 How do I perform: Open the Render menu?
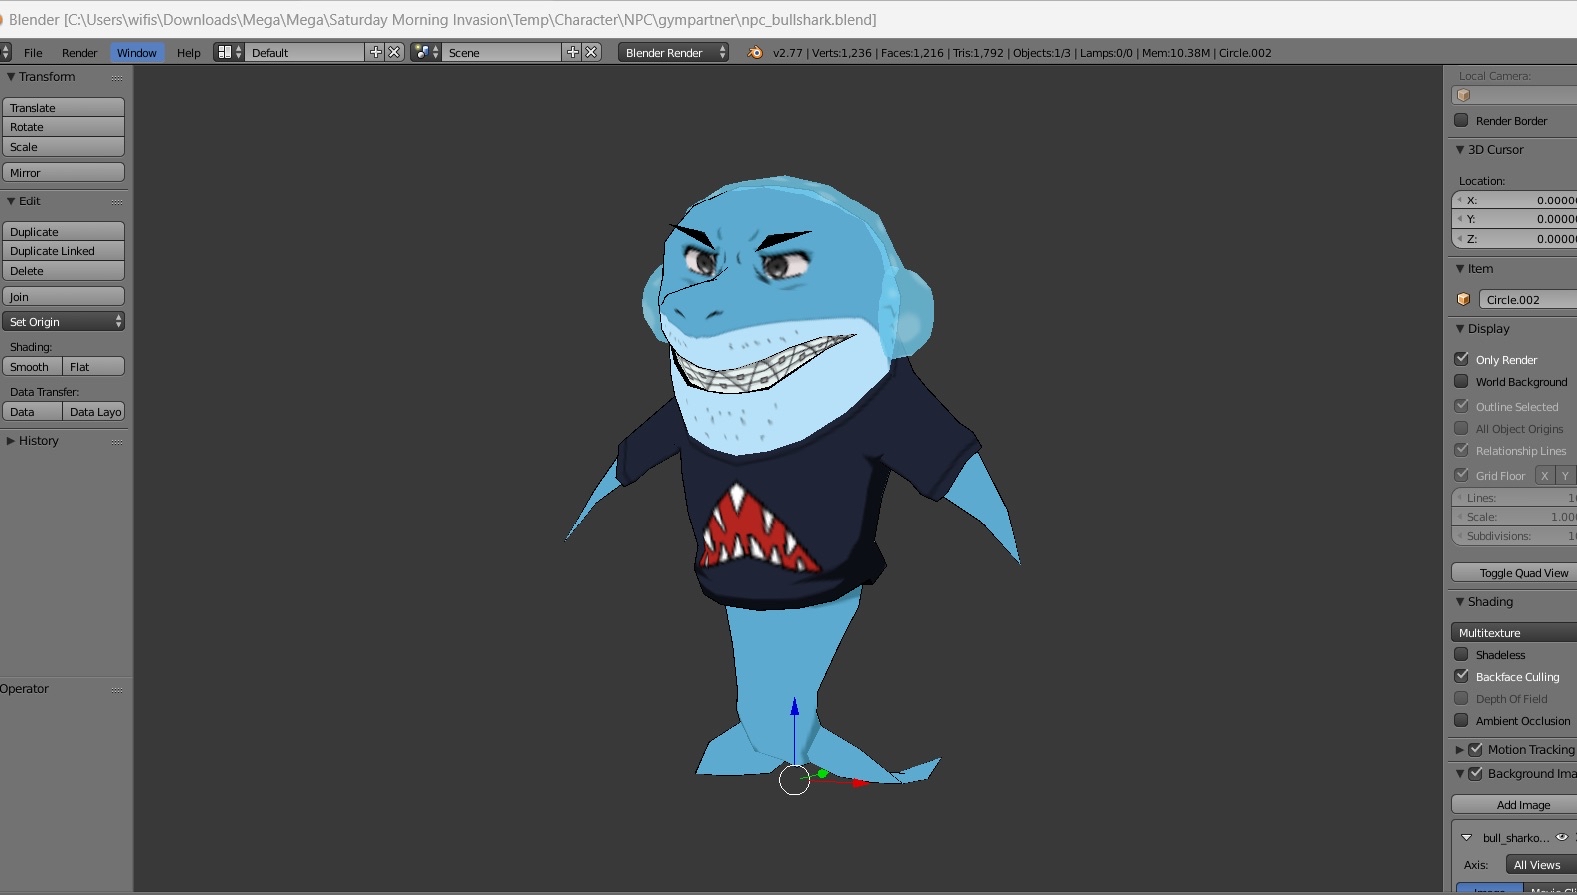point(80,53)
